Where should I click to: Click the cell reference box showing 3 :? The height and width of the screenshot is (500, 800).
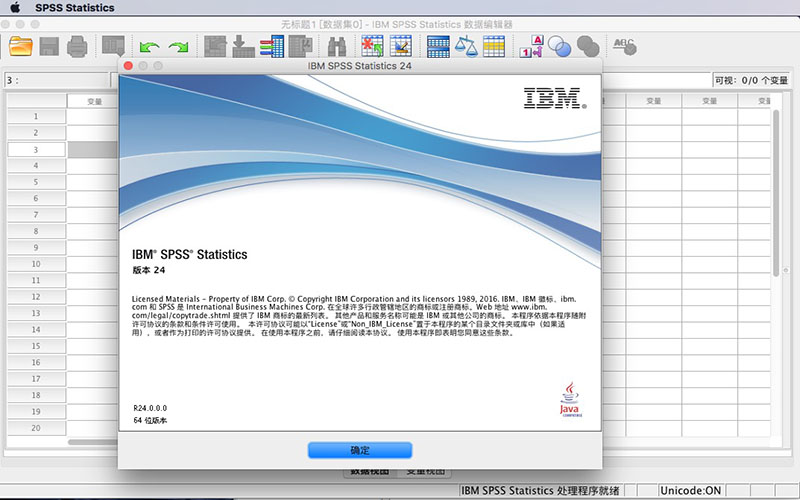[x=57, y=80]
